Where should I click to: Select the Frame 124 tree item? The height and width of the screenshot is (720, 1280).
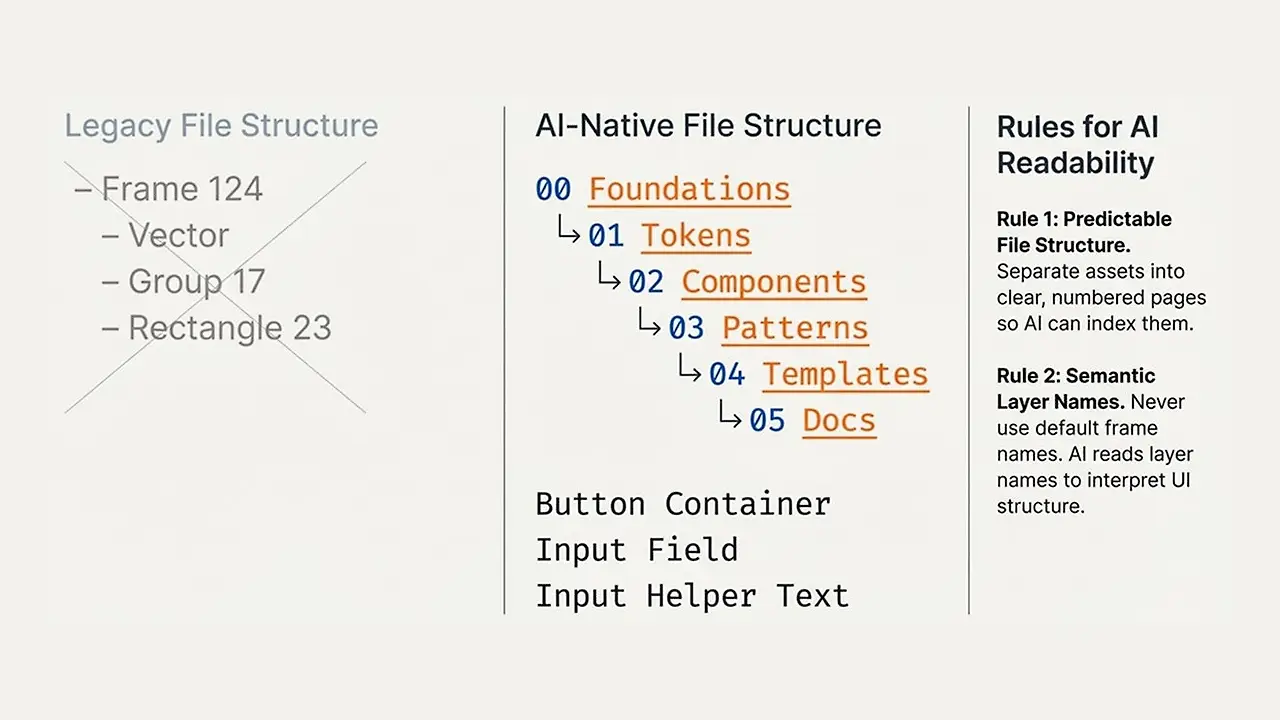[170, 189]
